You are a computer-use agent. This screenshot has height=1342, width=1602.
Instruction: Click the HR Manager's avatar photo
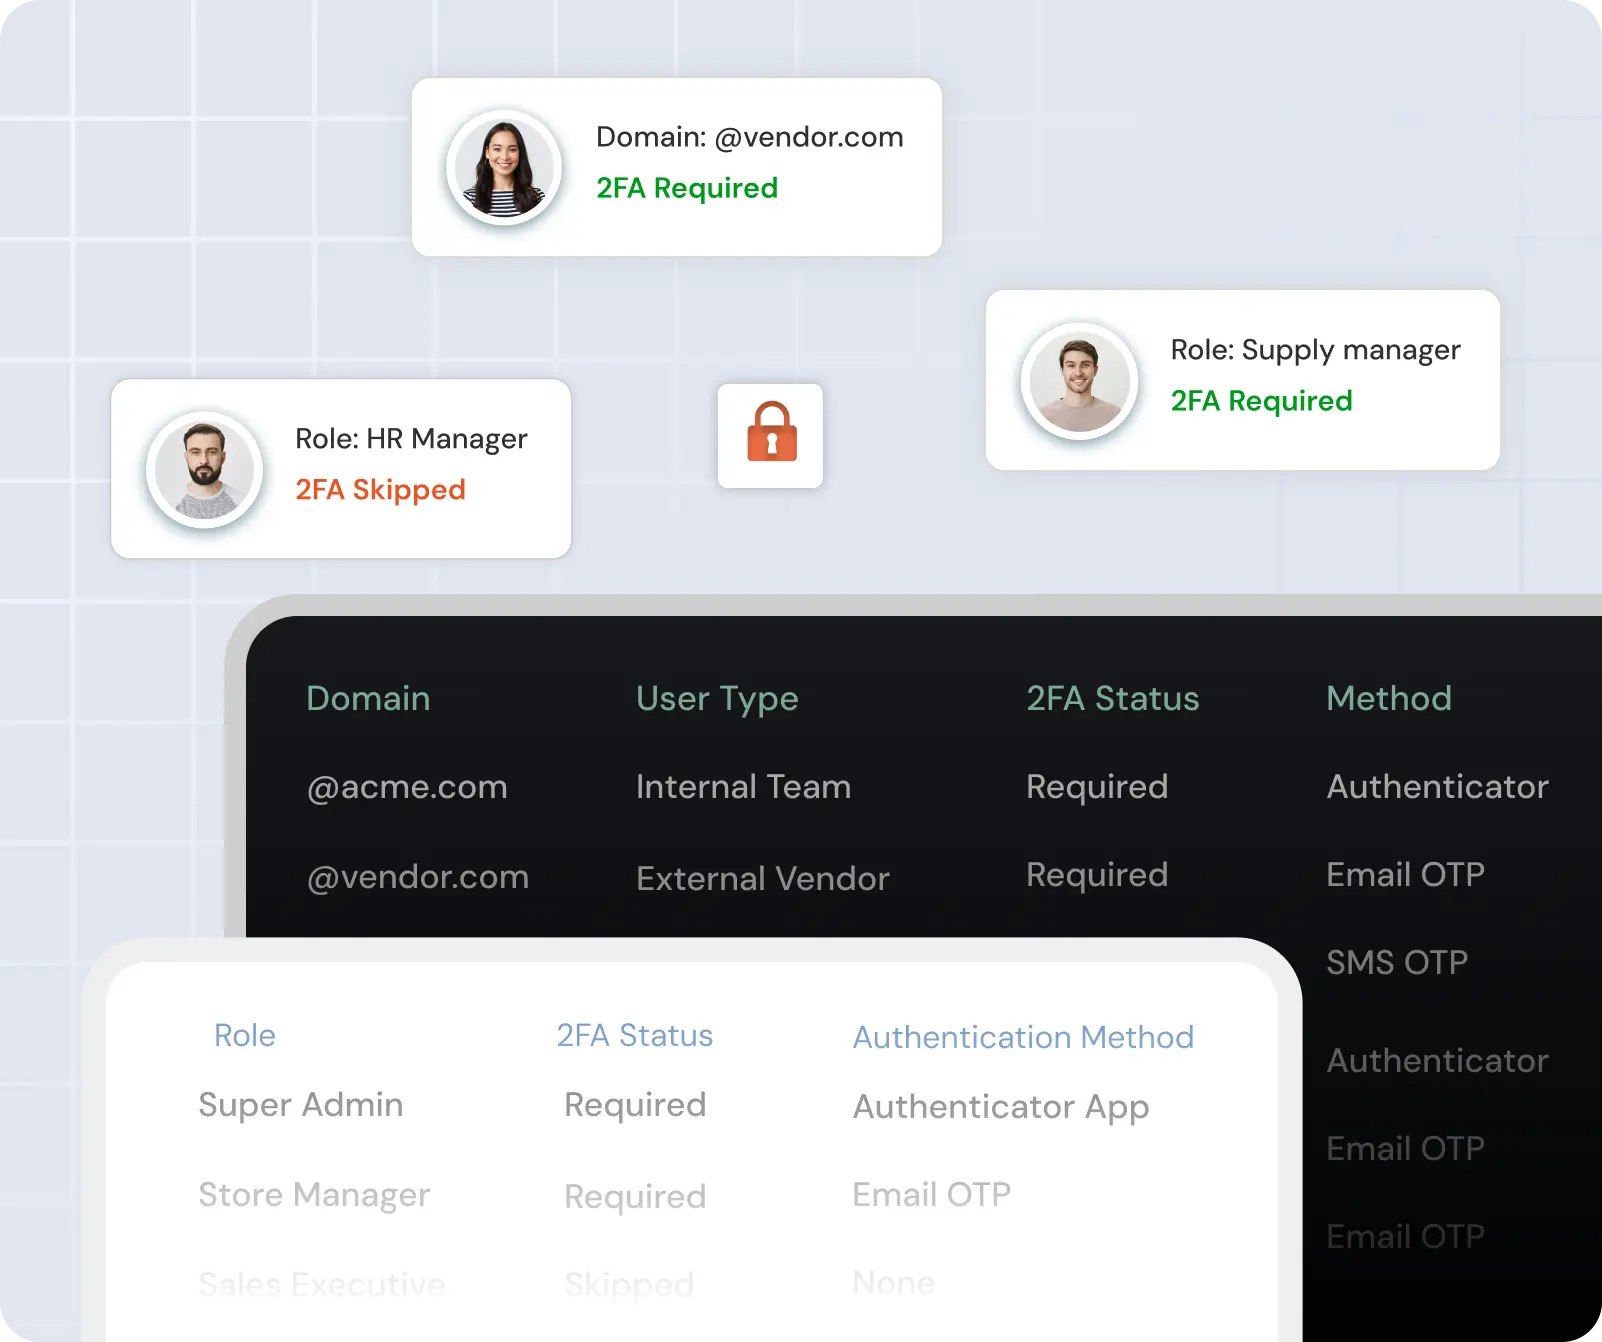[205, 469]
